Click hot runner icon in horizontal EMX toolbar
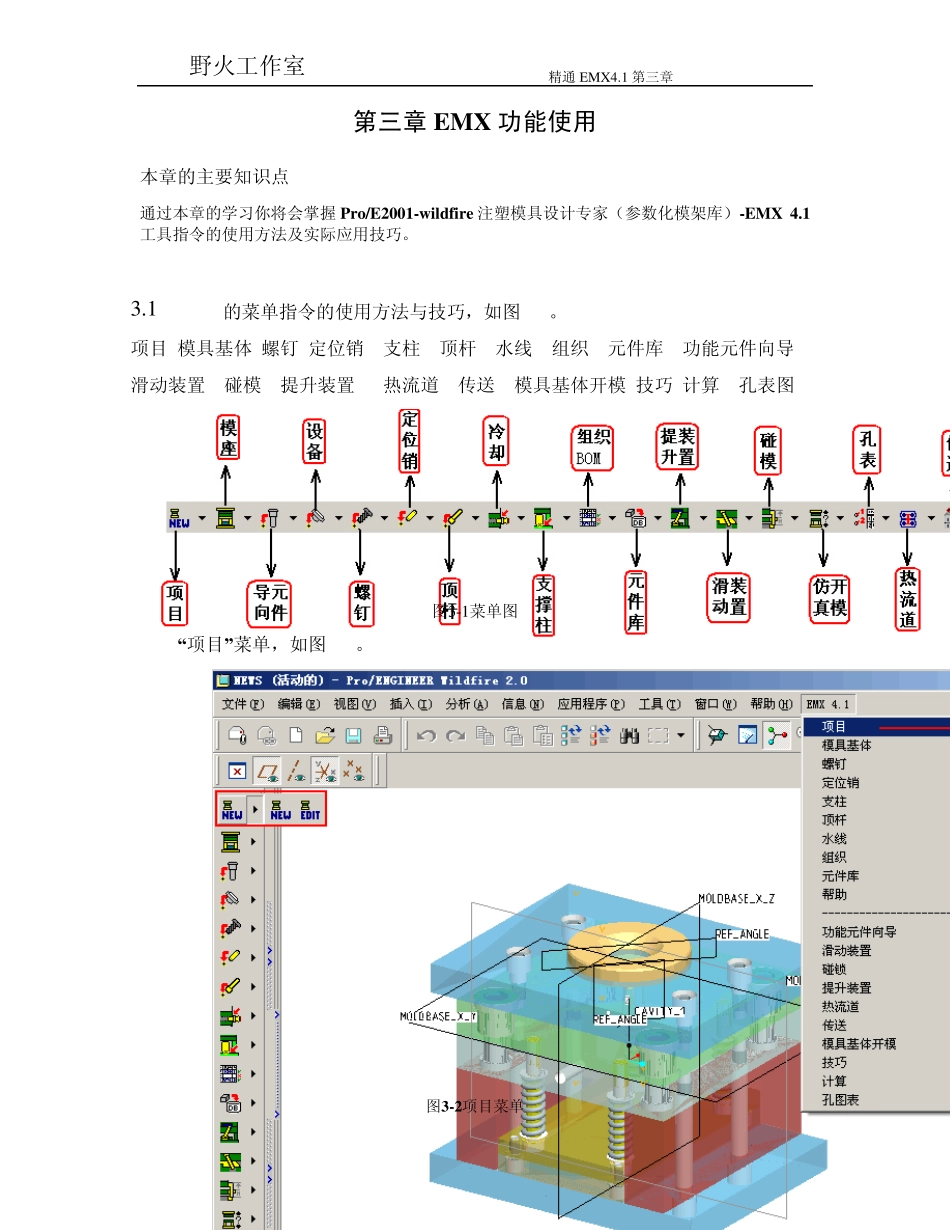The height and width of the screenshot is (1230, 950). (x=908, y=518)
